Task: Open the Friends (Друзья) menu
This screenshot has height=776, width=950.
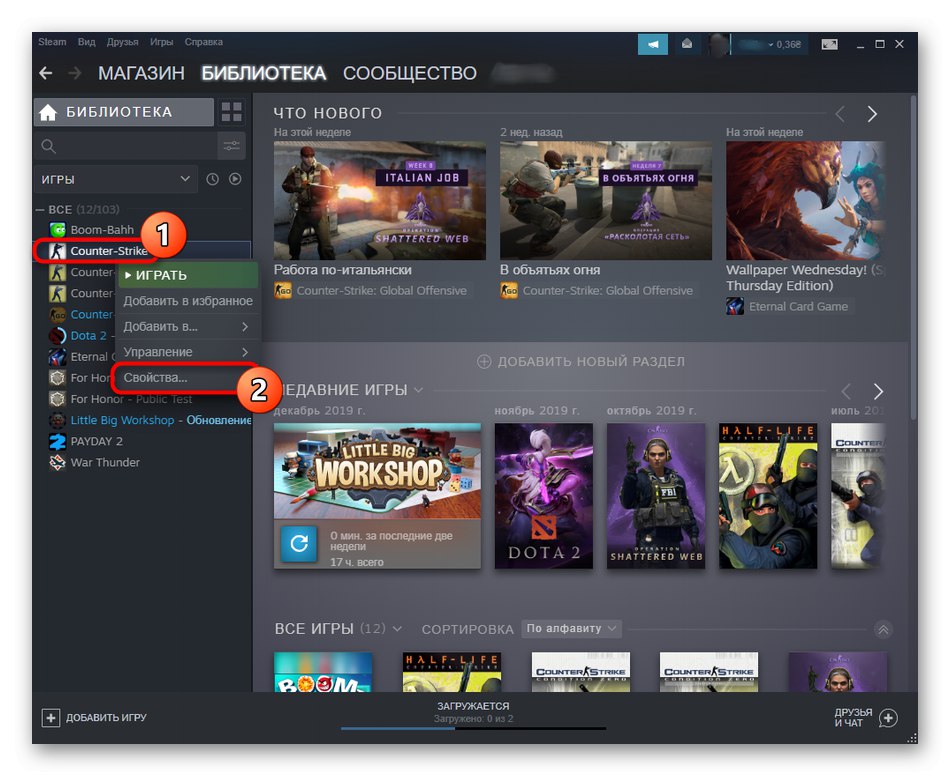Action: [x=122, y=42]
